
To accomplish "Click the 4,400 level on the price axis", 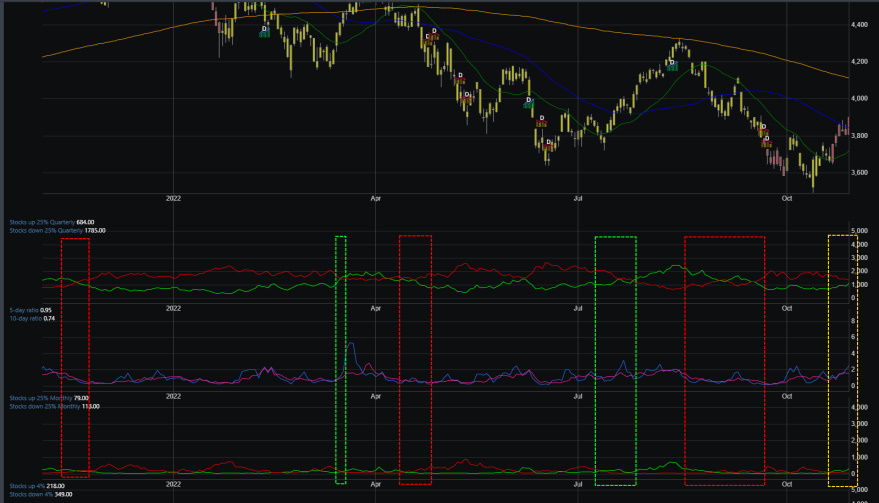I will 859,23.
